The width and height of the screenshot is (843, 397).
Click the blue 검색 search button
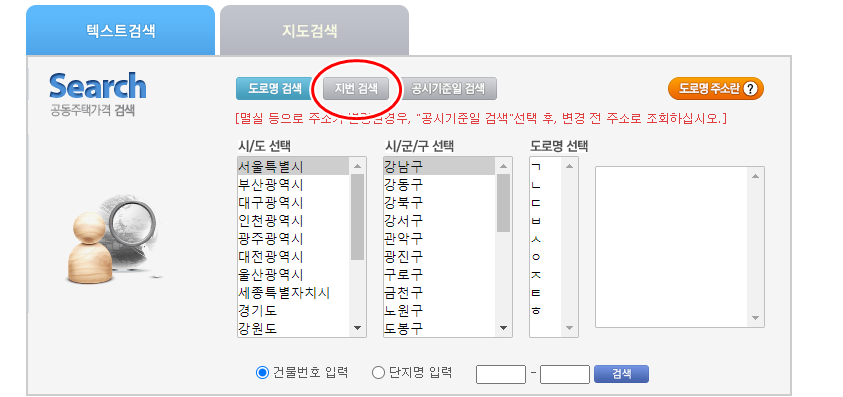[x=621, y=374]
